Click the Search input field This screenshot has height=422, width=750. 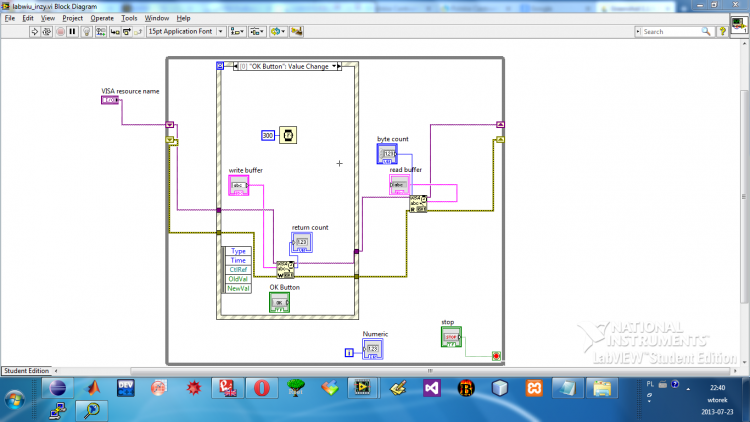tap(673, 32)
